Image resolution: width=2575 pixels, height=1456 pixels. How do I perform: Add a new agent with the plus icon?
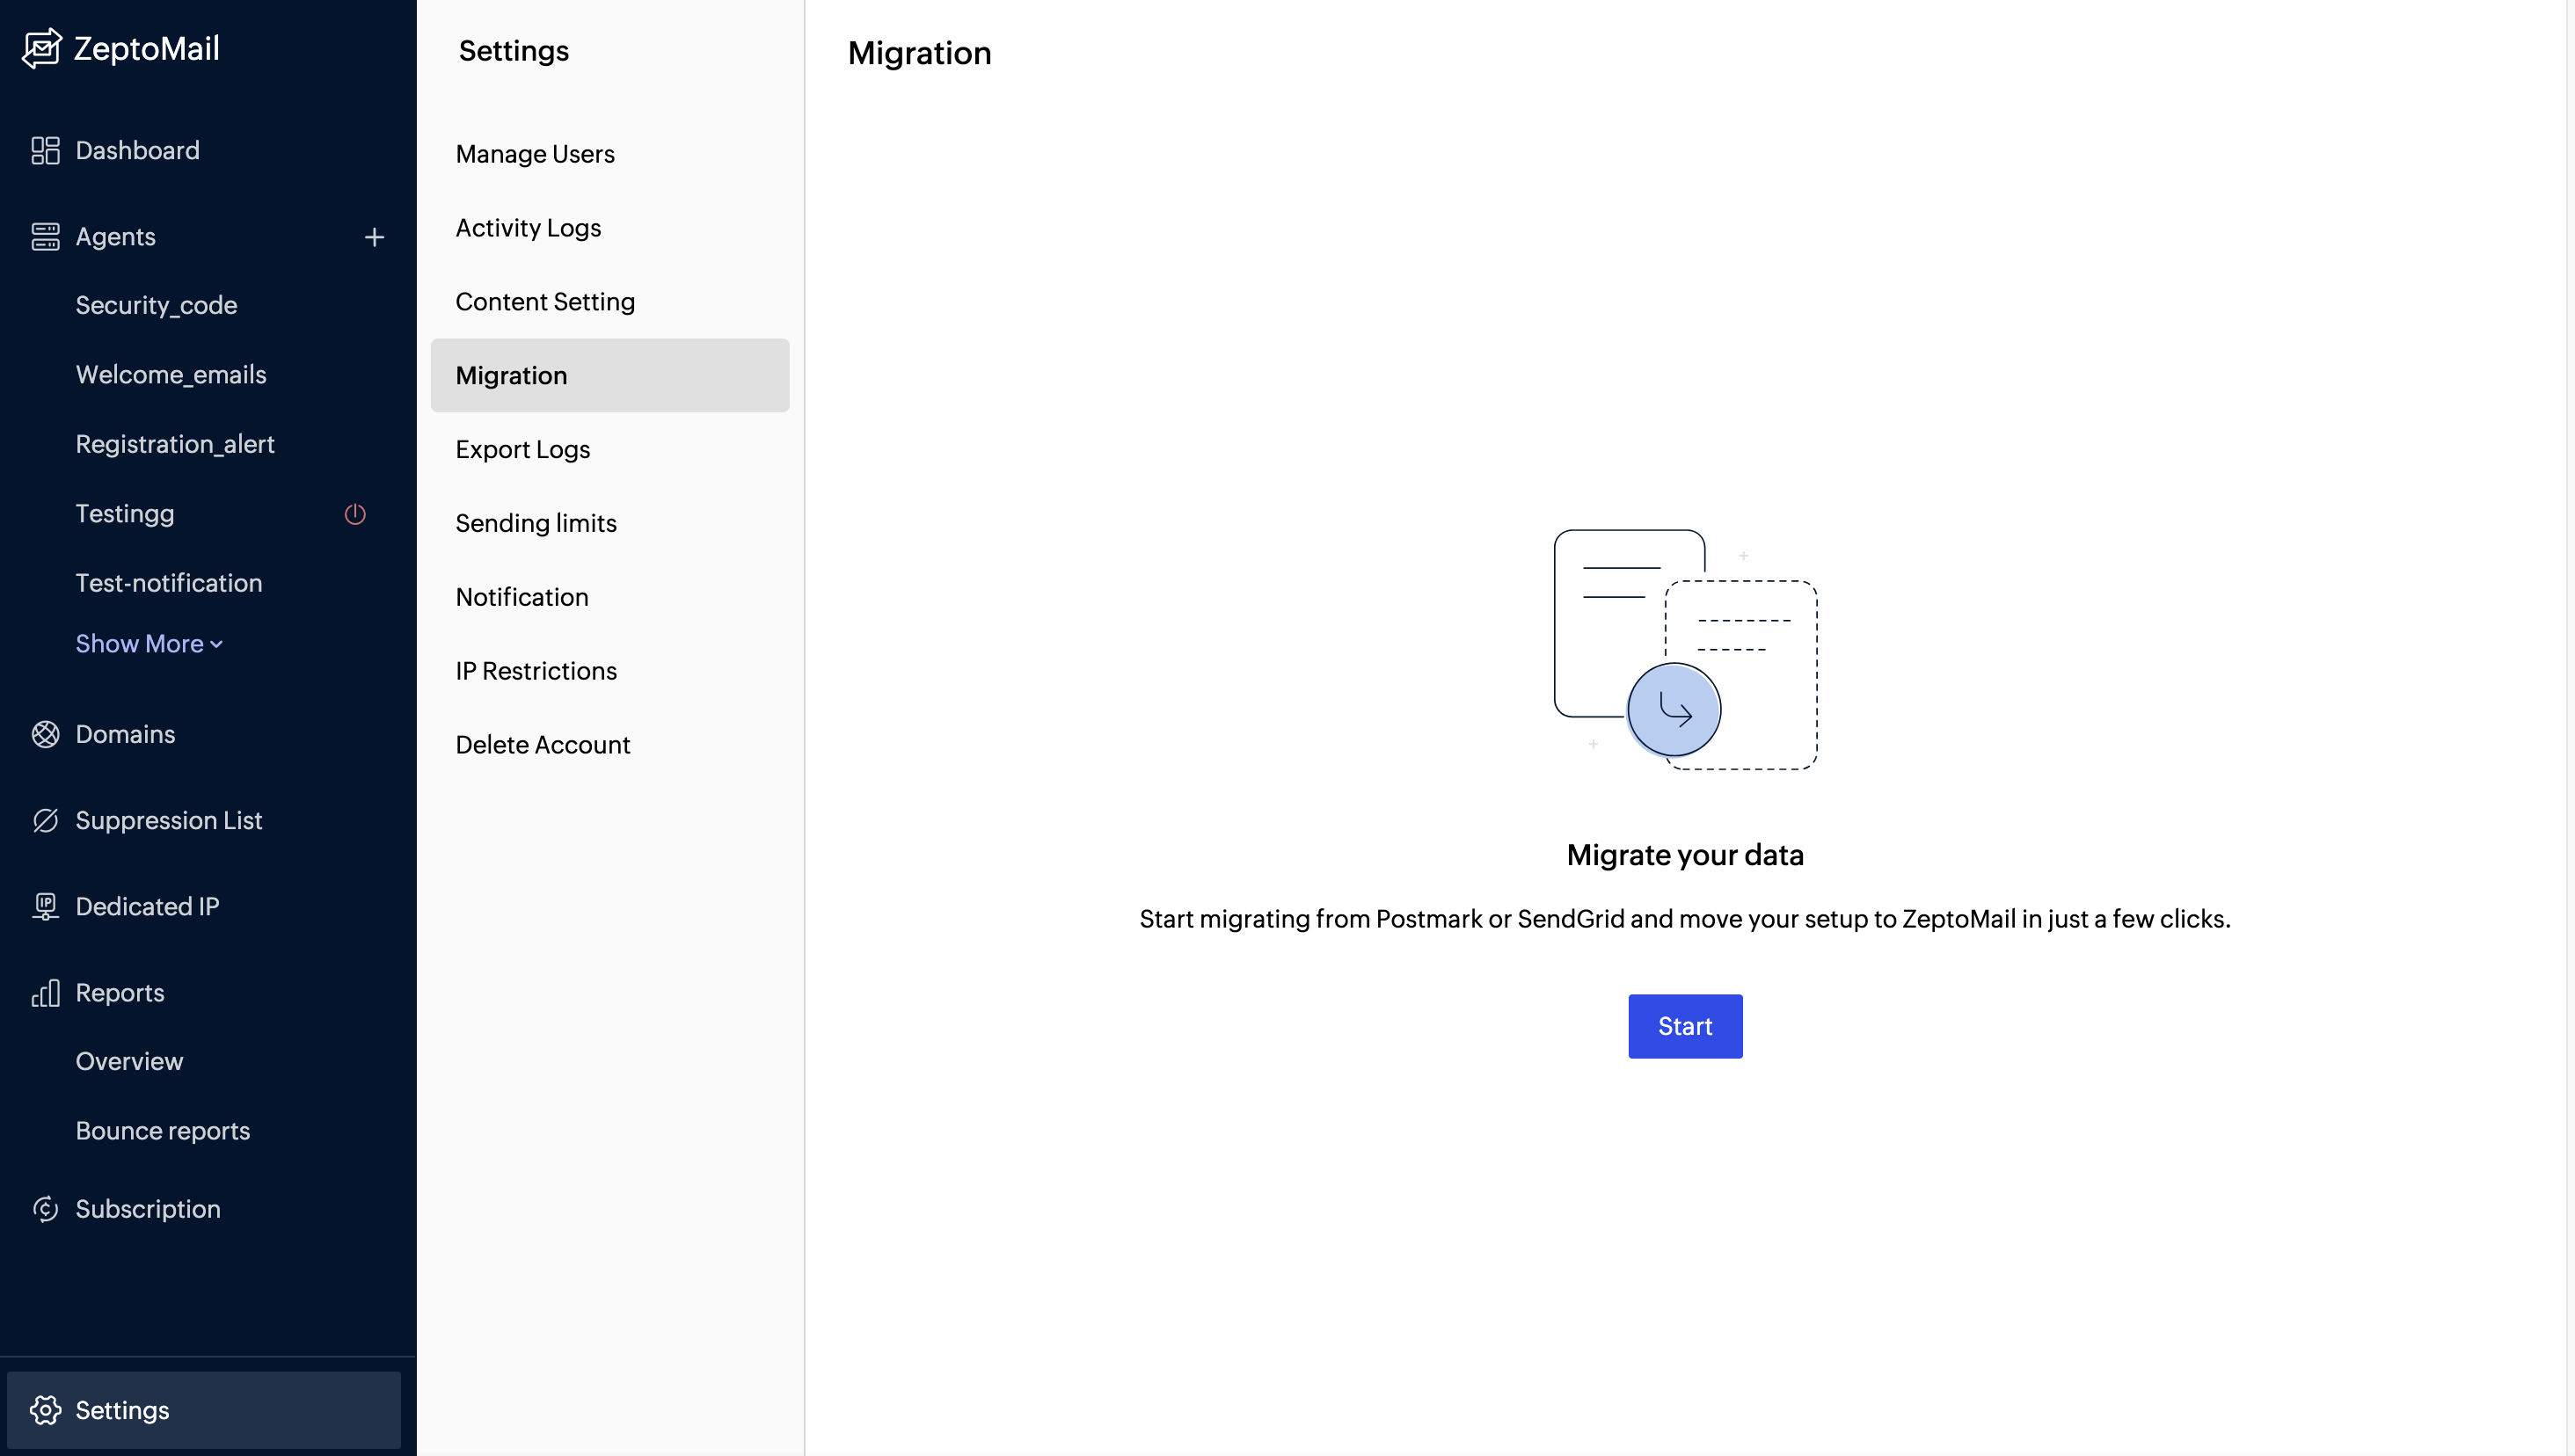[374, 236]
